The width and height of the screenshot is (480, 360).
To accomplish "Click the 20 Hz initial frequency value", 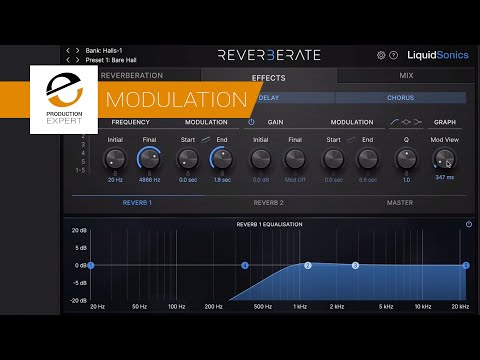I will point(115,180).
